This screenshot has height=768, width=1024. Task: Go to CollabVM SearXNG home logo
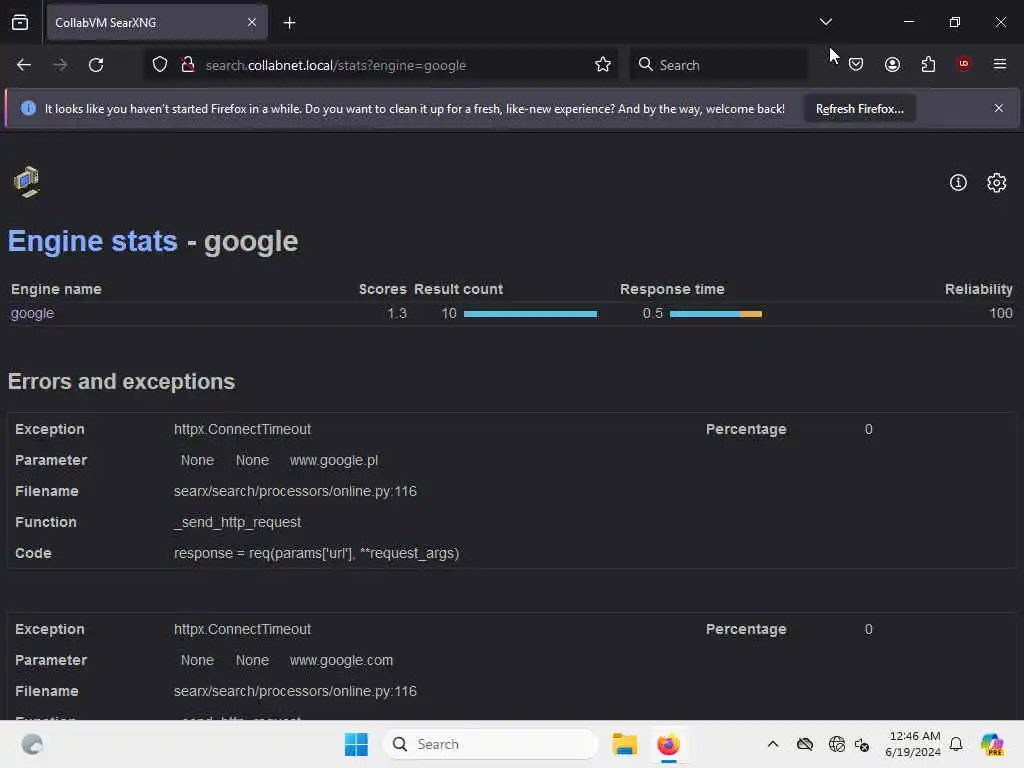27,182
